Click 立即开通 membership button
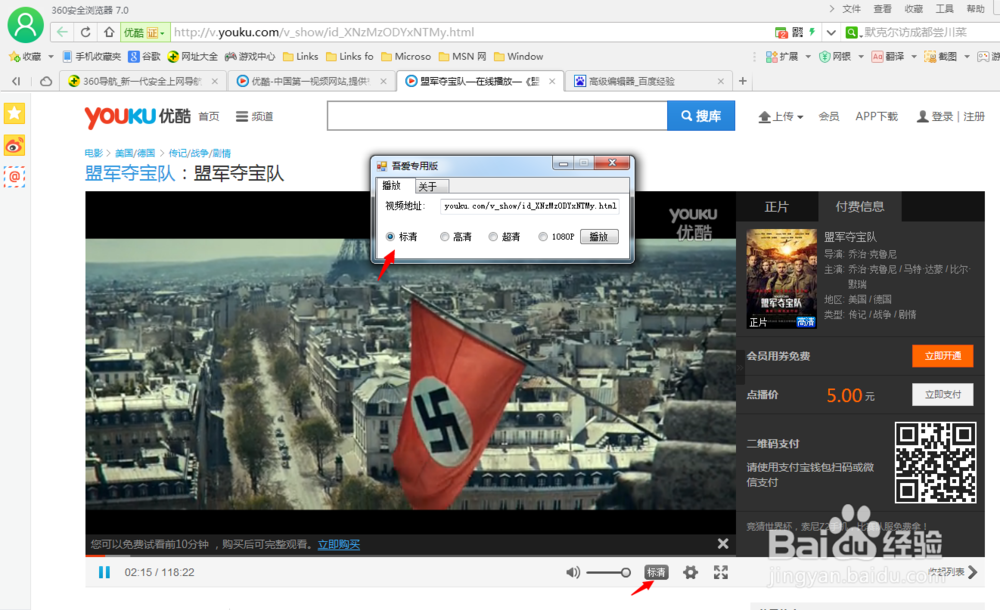The height and width of the screenshot is (610, 1000). coord(943,355)
